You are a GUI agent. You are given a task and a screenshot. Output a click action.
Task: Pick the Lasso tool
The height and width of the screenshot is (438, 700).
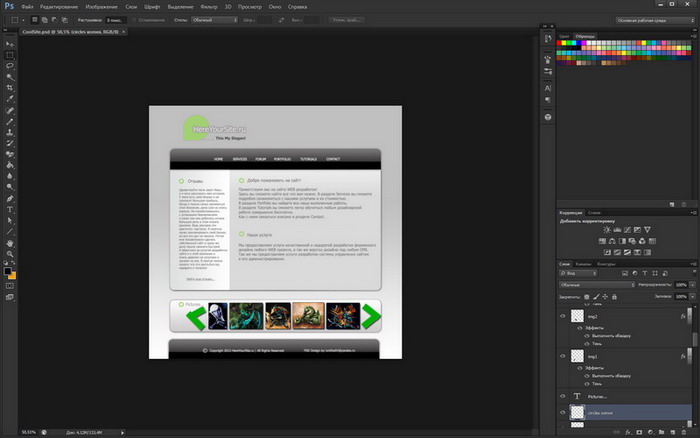pyautogui.click(x=10, y=65)
